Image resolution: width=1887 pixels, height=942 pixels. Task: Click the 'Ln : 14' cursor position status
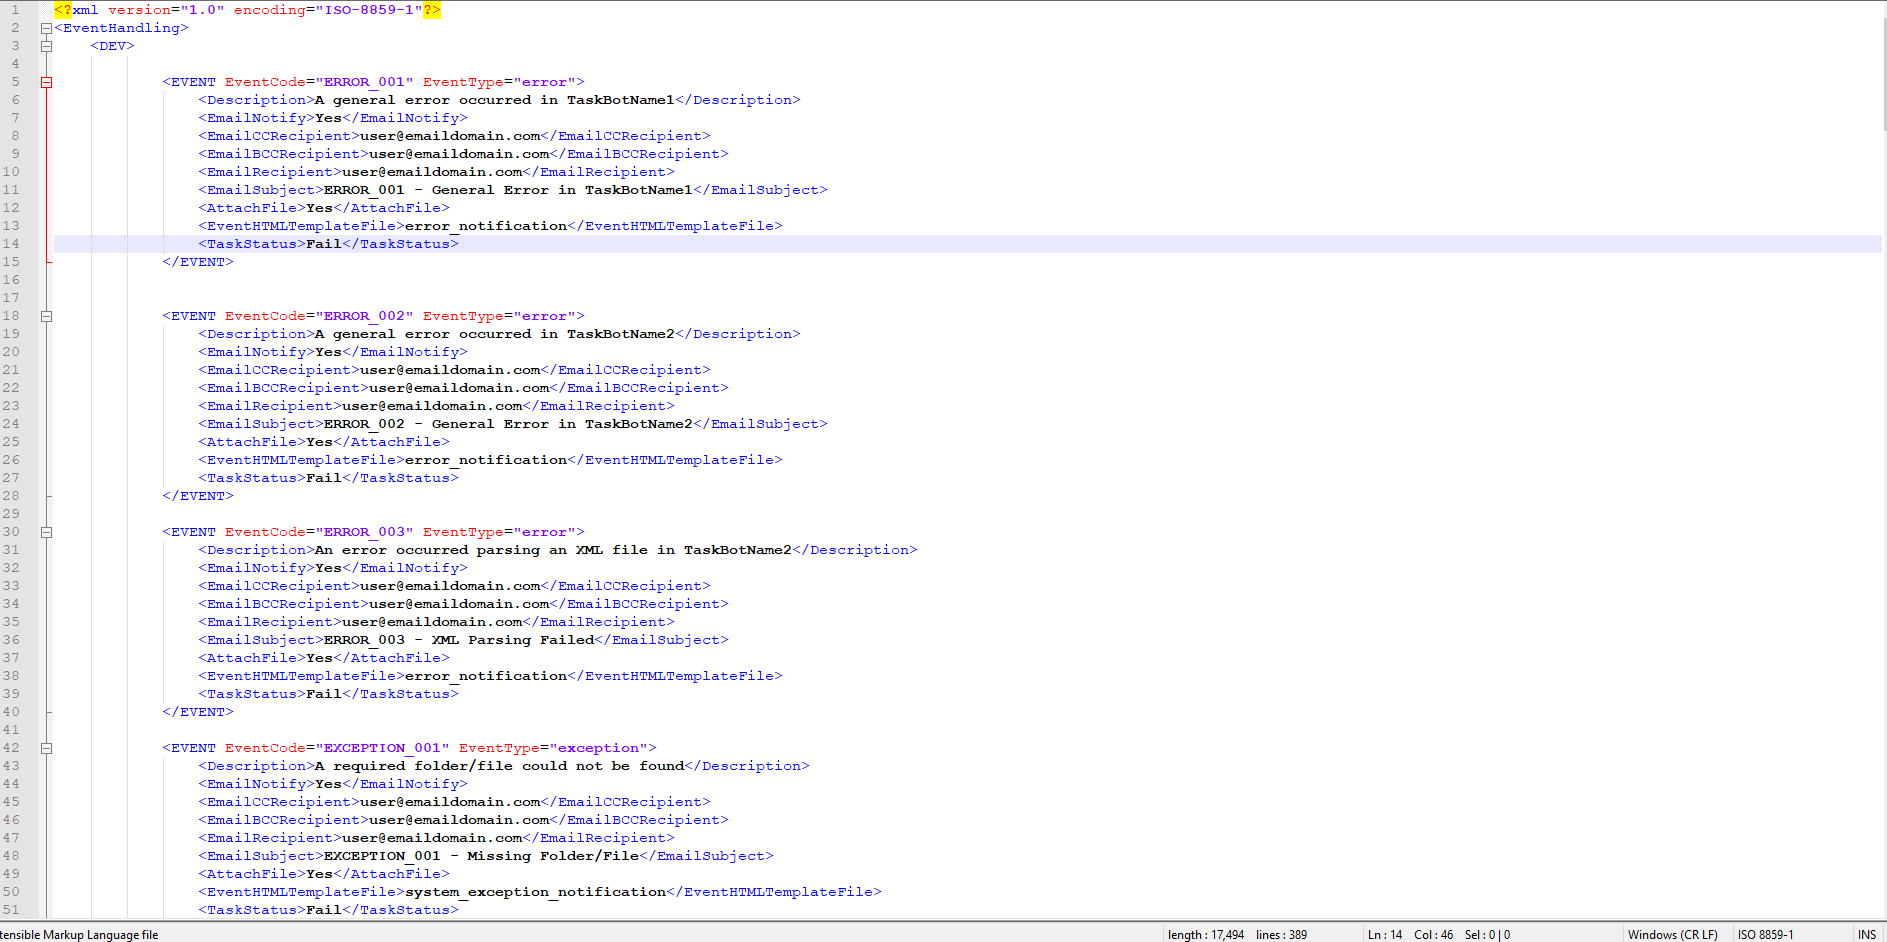[x=1385, y=935]
